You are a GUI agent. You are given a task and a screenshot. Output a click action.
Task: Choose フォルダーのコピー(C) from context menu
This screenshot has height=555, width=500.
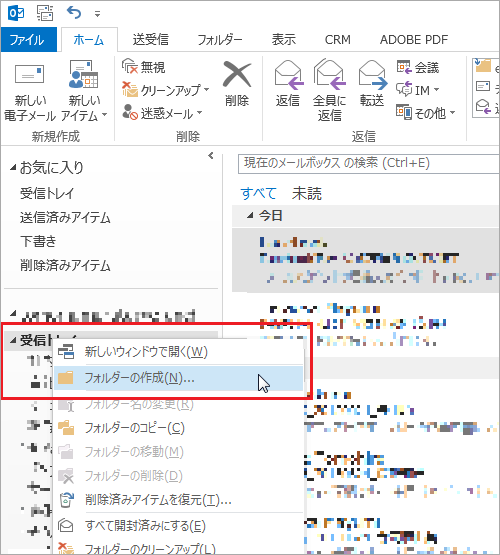point(179,428)
